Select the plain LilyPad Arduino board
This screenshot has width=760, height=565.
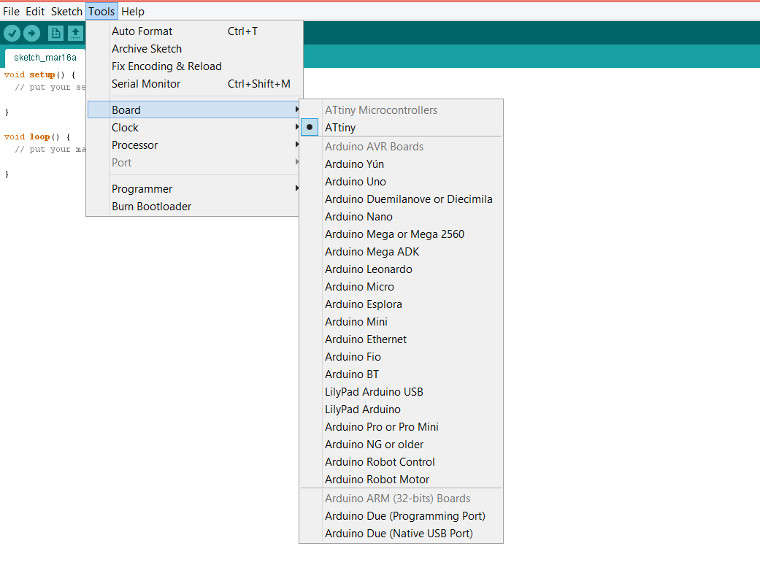tap(401, 409)
